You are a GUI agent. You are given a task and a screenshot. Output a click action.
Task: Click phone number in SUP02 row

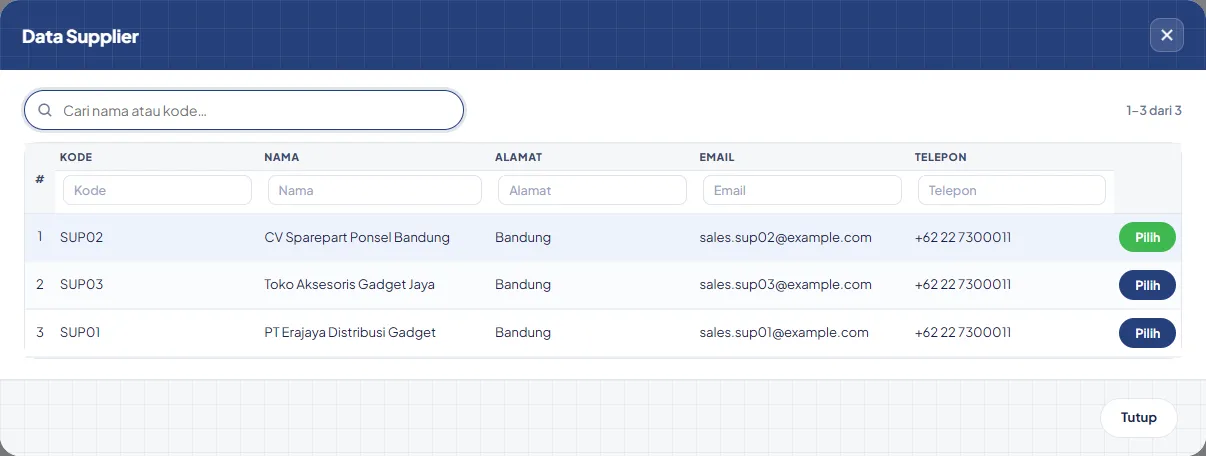(x=963, y=238)
